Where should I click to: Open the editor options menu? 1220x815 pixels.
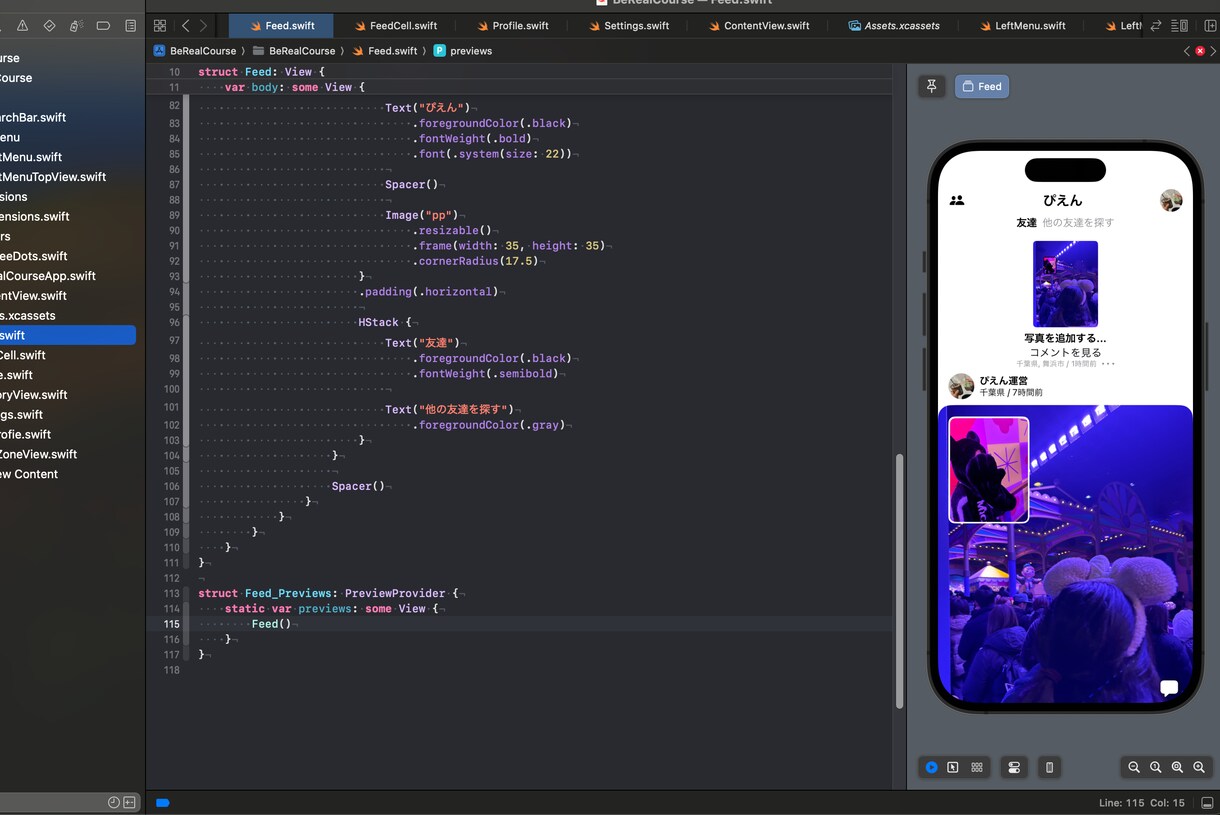point(1179,26)
